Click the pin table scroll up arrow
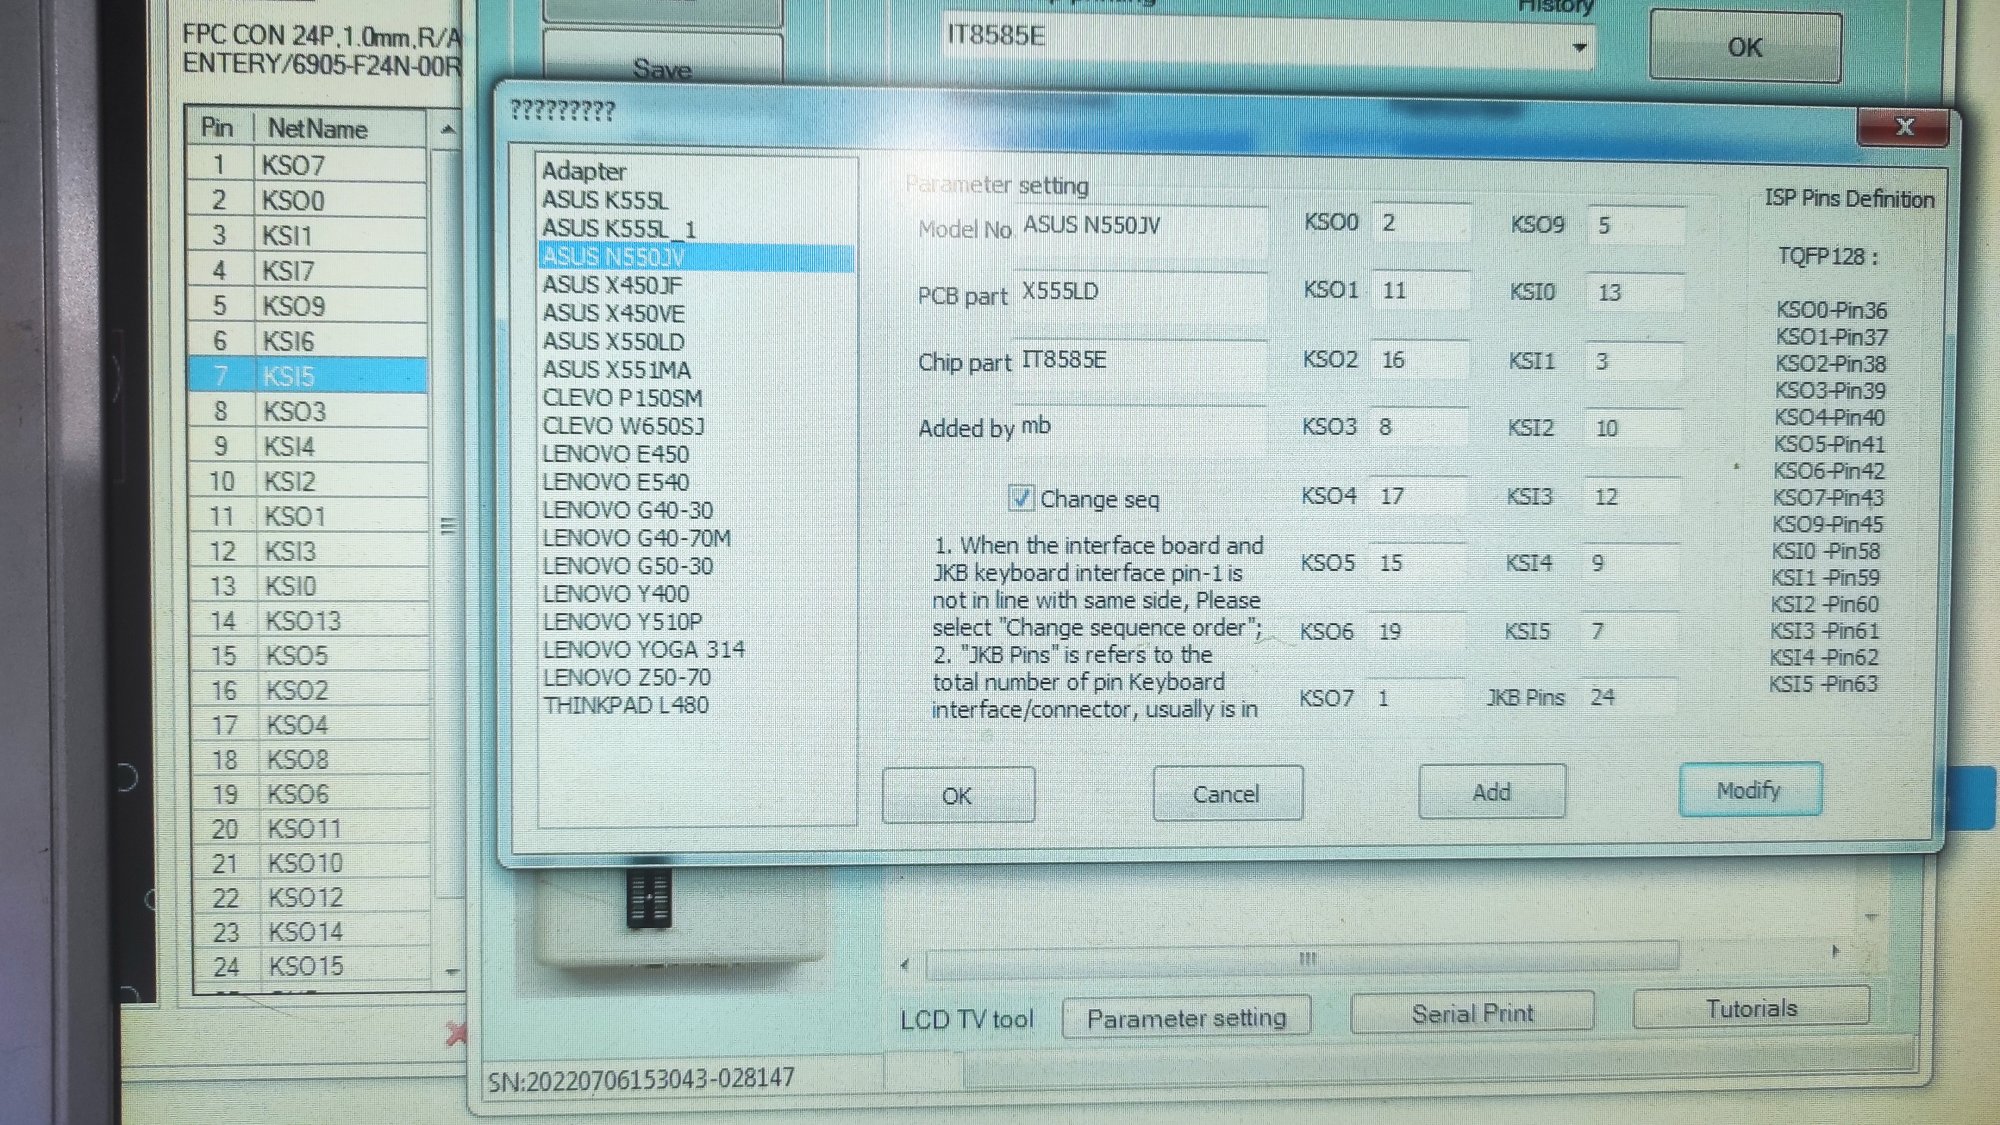Viewport: 2000px width, 1125px height. [x=448, y=129]
